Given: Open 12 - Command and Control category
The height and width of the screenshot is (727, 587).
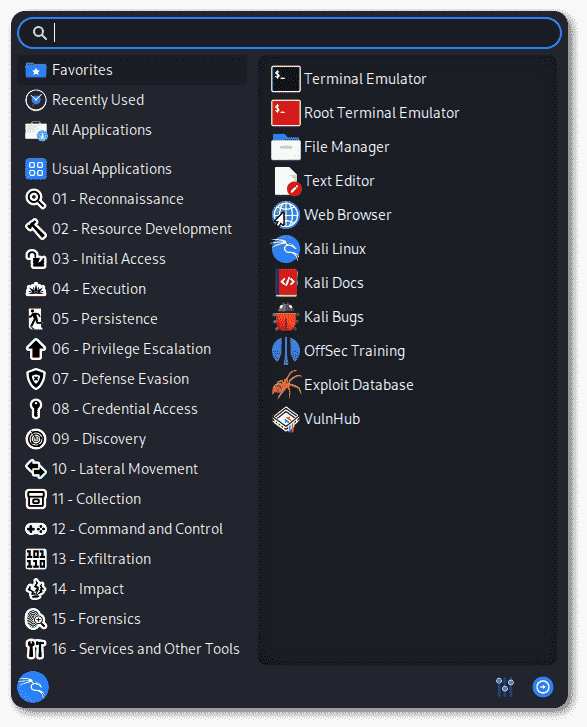Looking at the screenshot, I should click(138, 529).
